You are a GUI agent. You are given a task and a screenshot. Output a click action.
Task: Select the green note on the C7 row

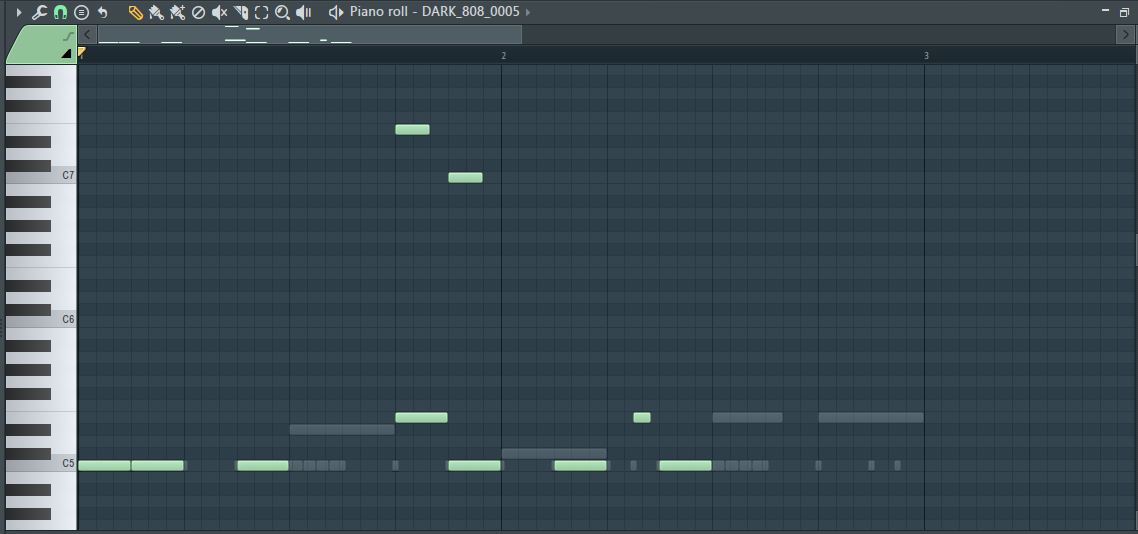(x=465, y=178)
